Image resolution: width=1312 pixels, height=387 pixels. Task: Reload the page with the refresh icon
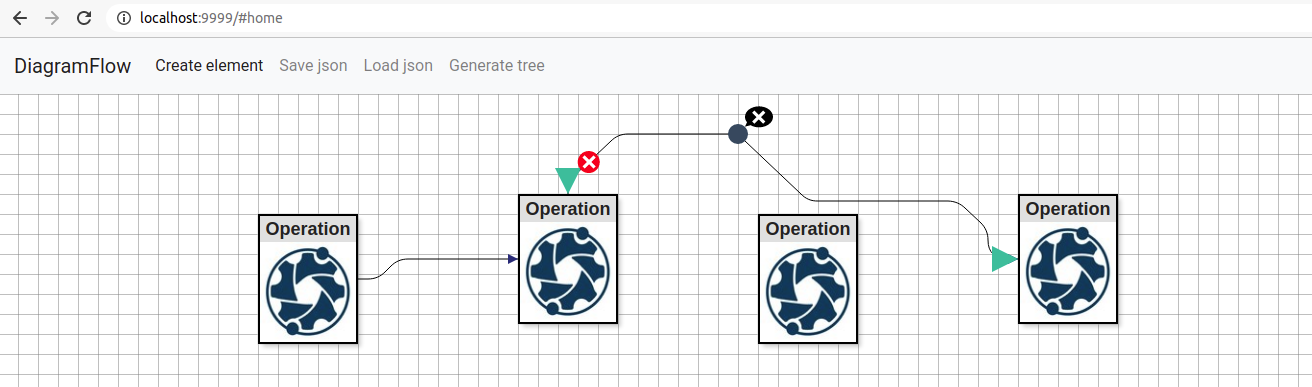pyautogui.click(x=84, y=18)
